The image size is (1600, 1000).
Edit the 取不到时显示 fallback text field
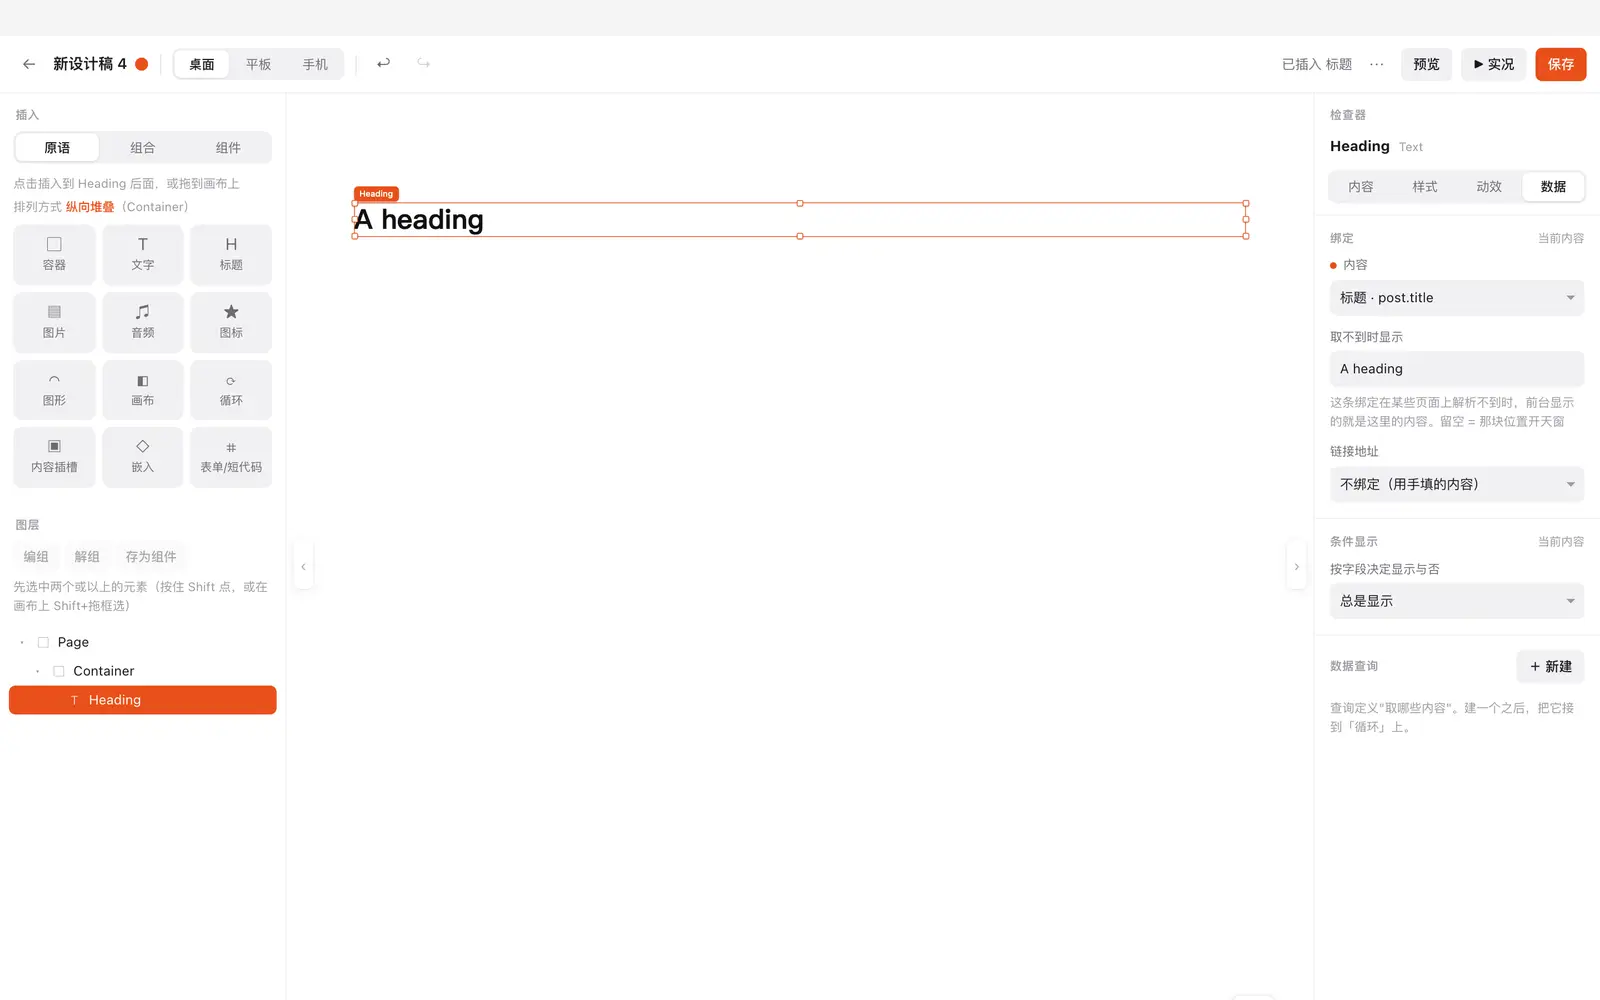point(1457,369)
